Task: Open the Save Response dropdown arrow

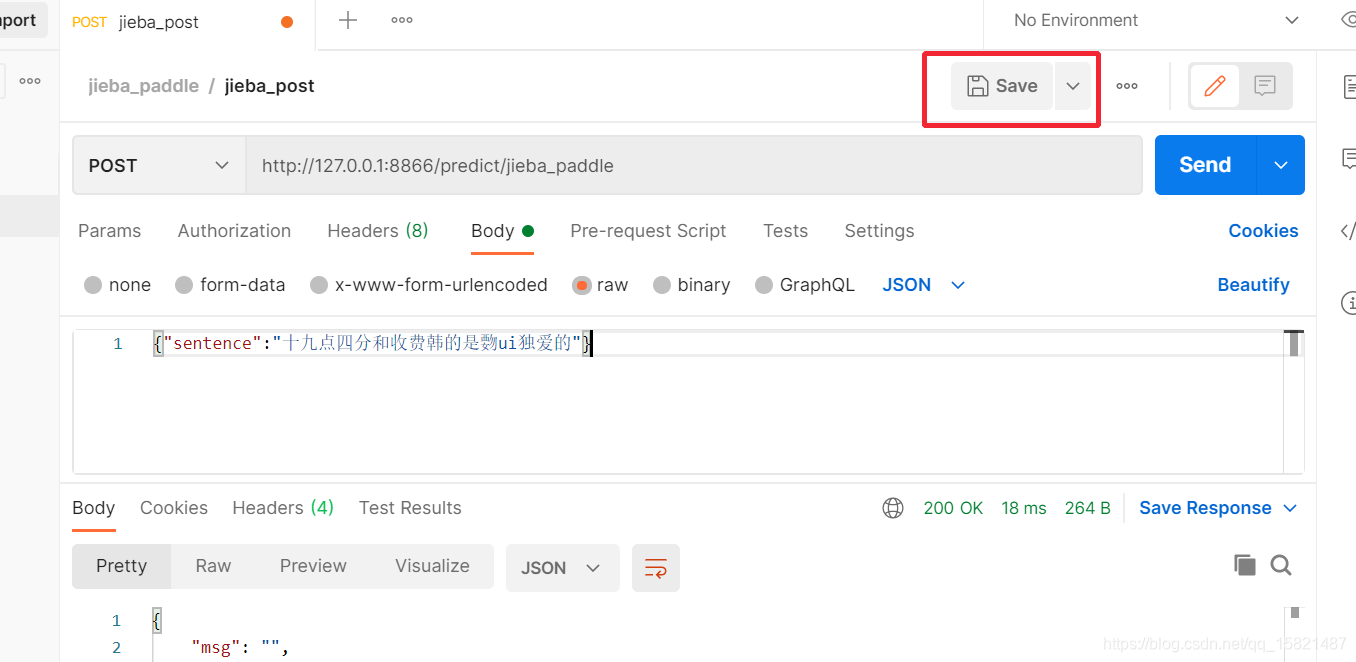Action: point(1290,508)
